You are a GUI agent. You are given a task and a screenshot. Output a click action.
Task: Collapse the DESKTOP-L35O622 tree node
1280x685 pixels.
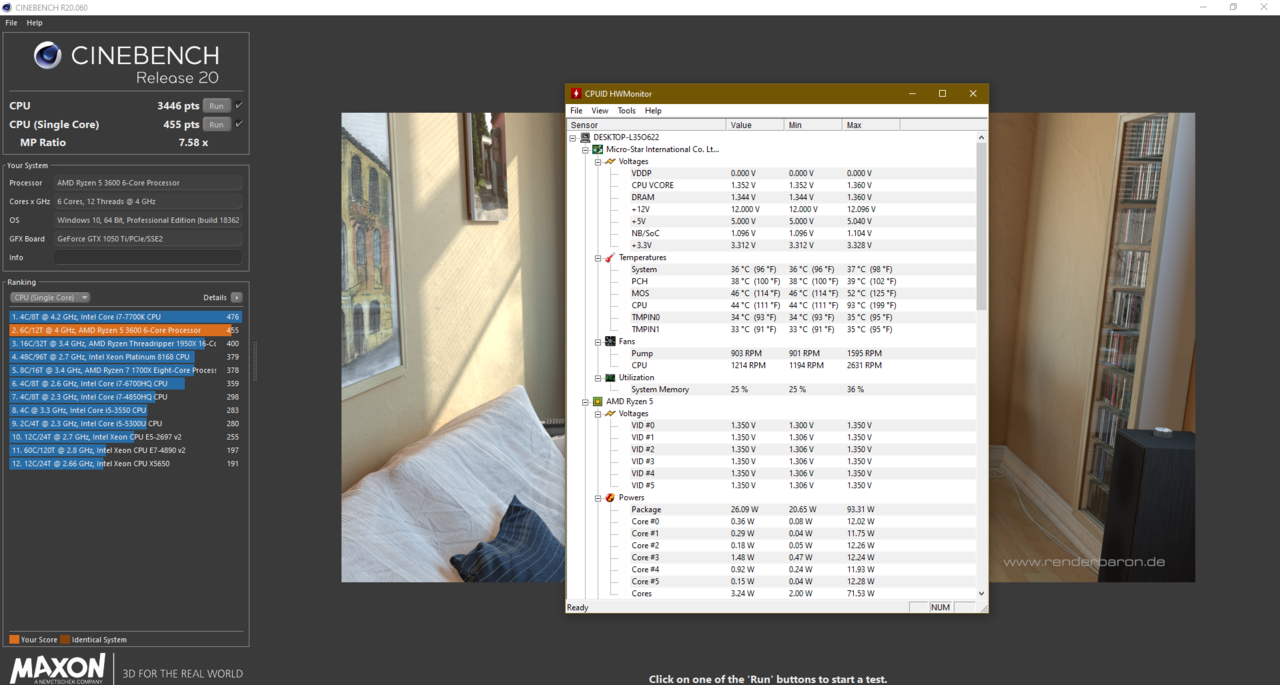[573, 137]
